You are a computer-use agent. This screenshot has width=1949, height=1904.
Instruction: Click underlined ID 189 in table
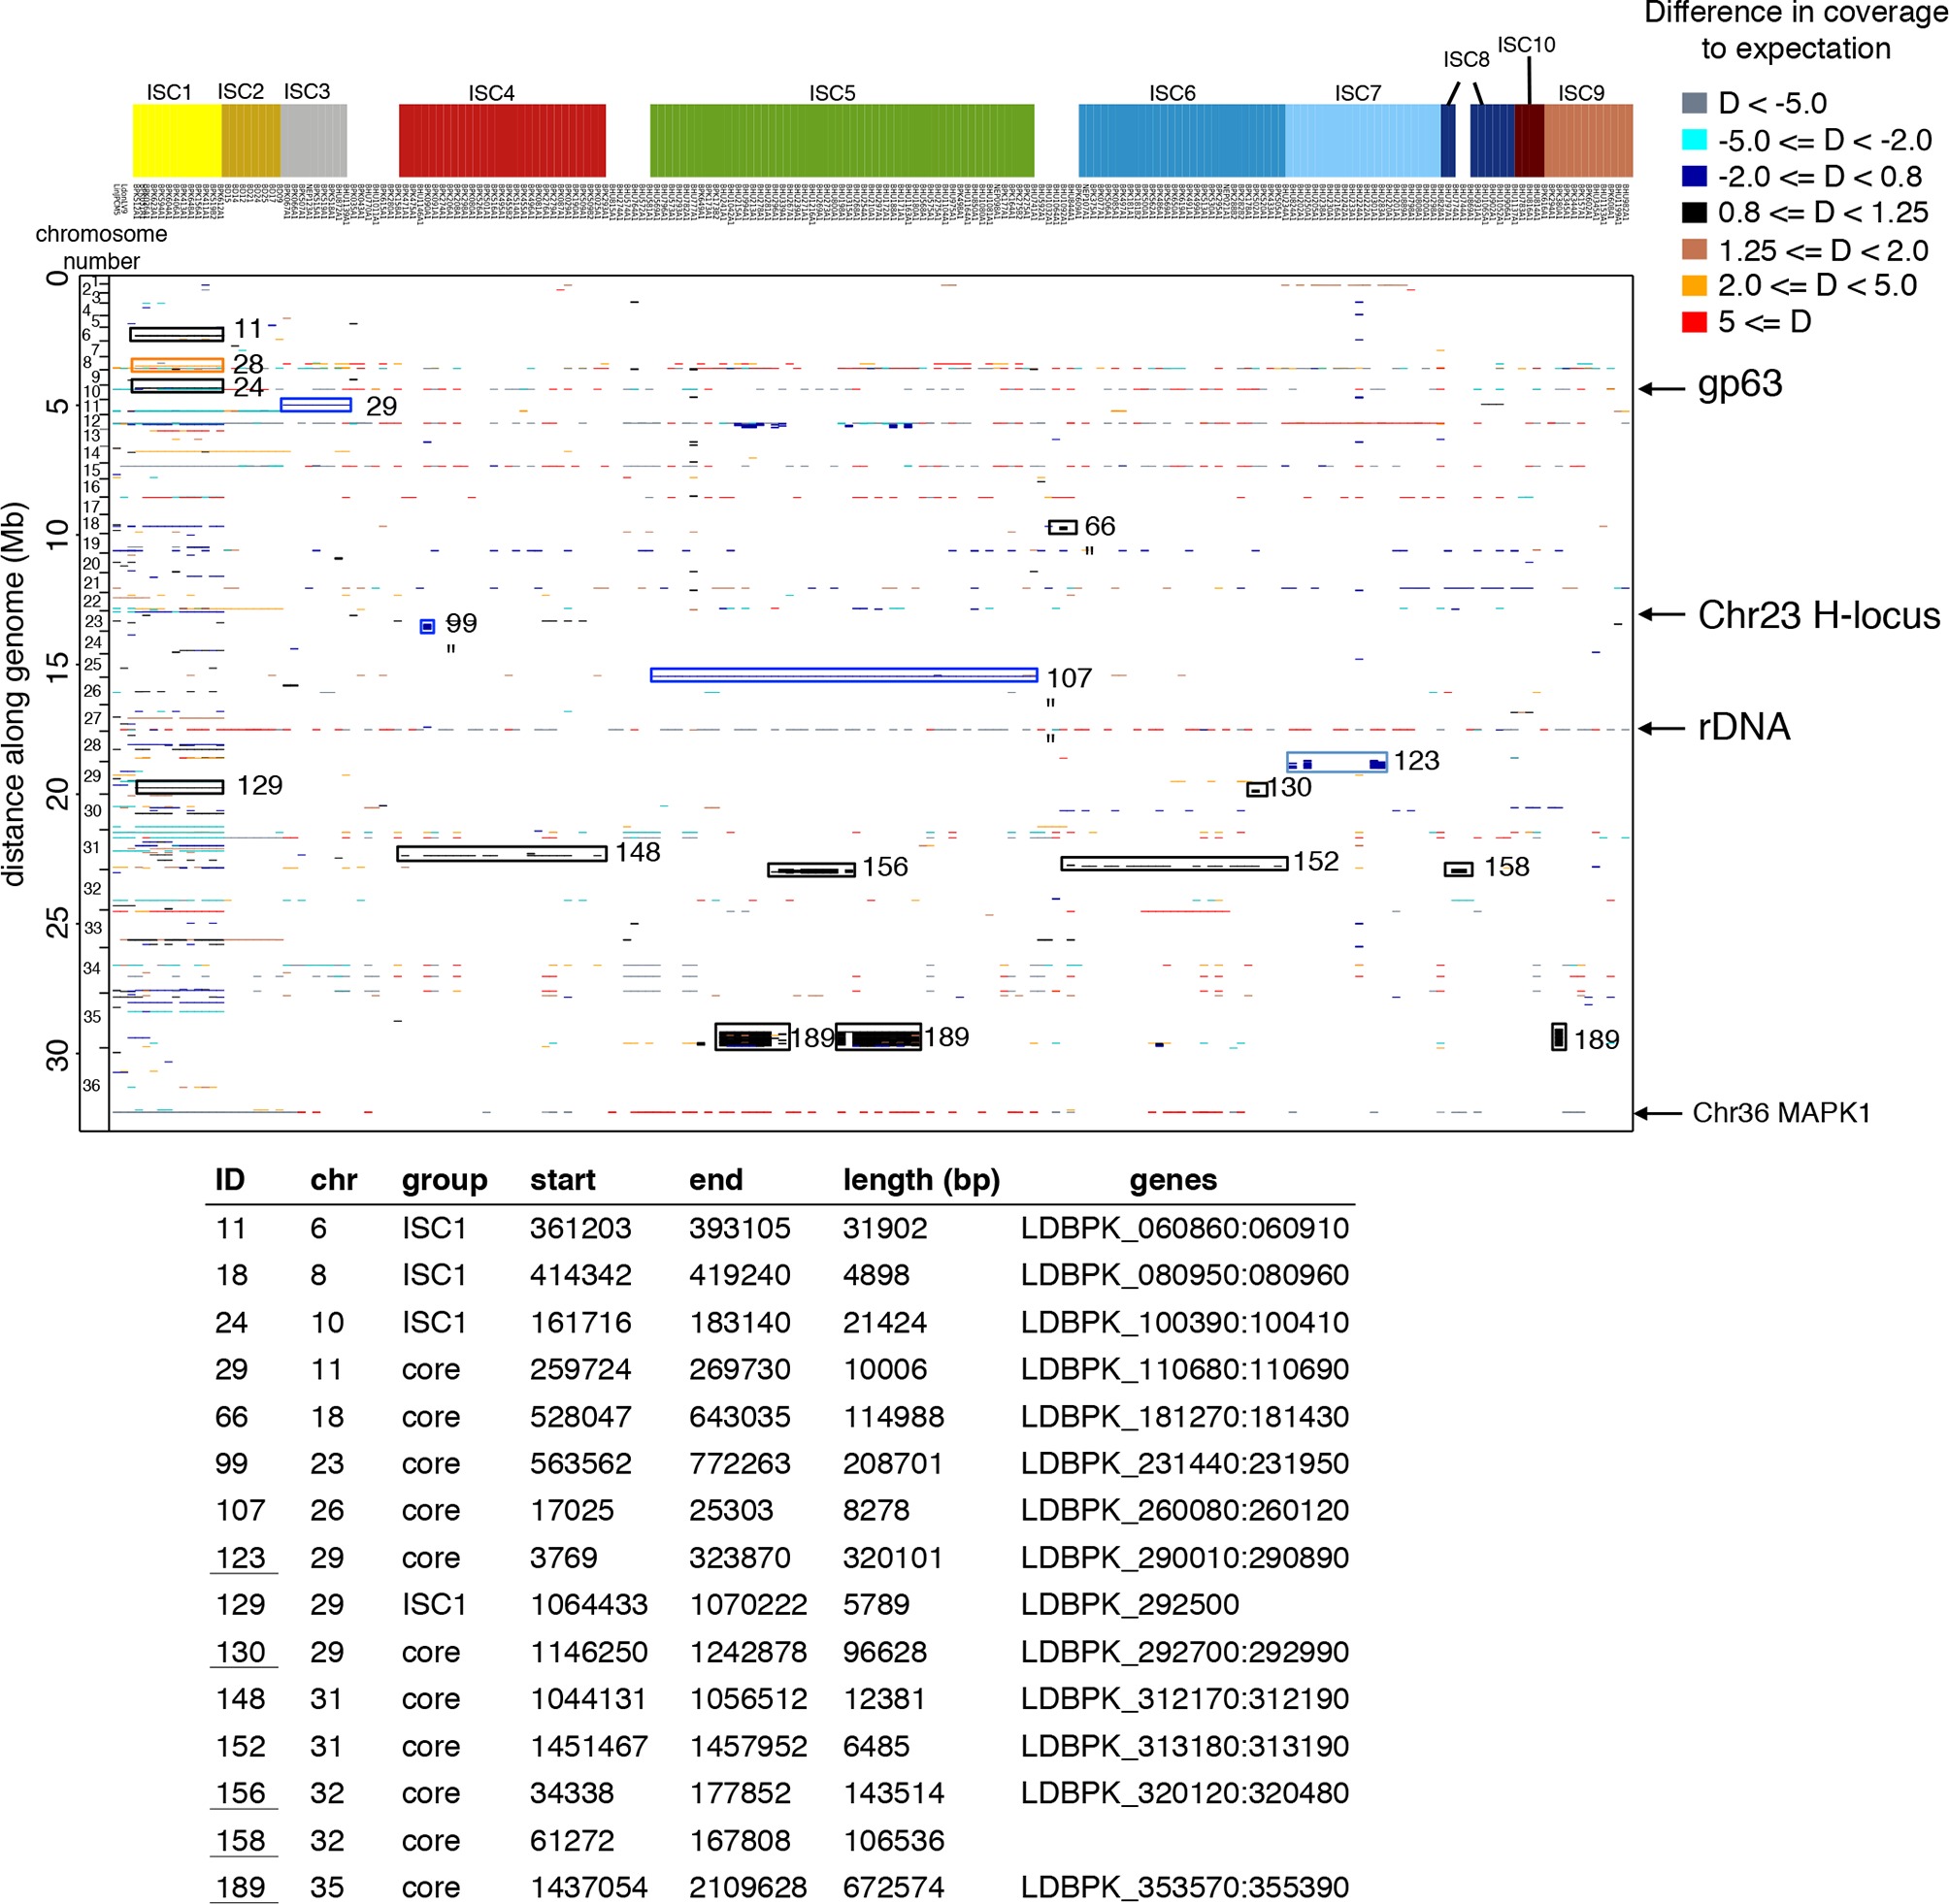pyautogui.click(x=241, y=1887)
